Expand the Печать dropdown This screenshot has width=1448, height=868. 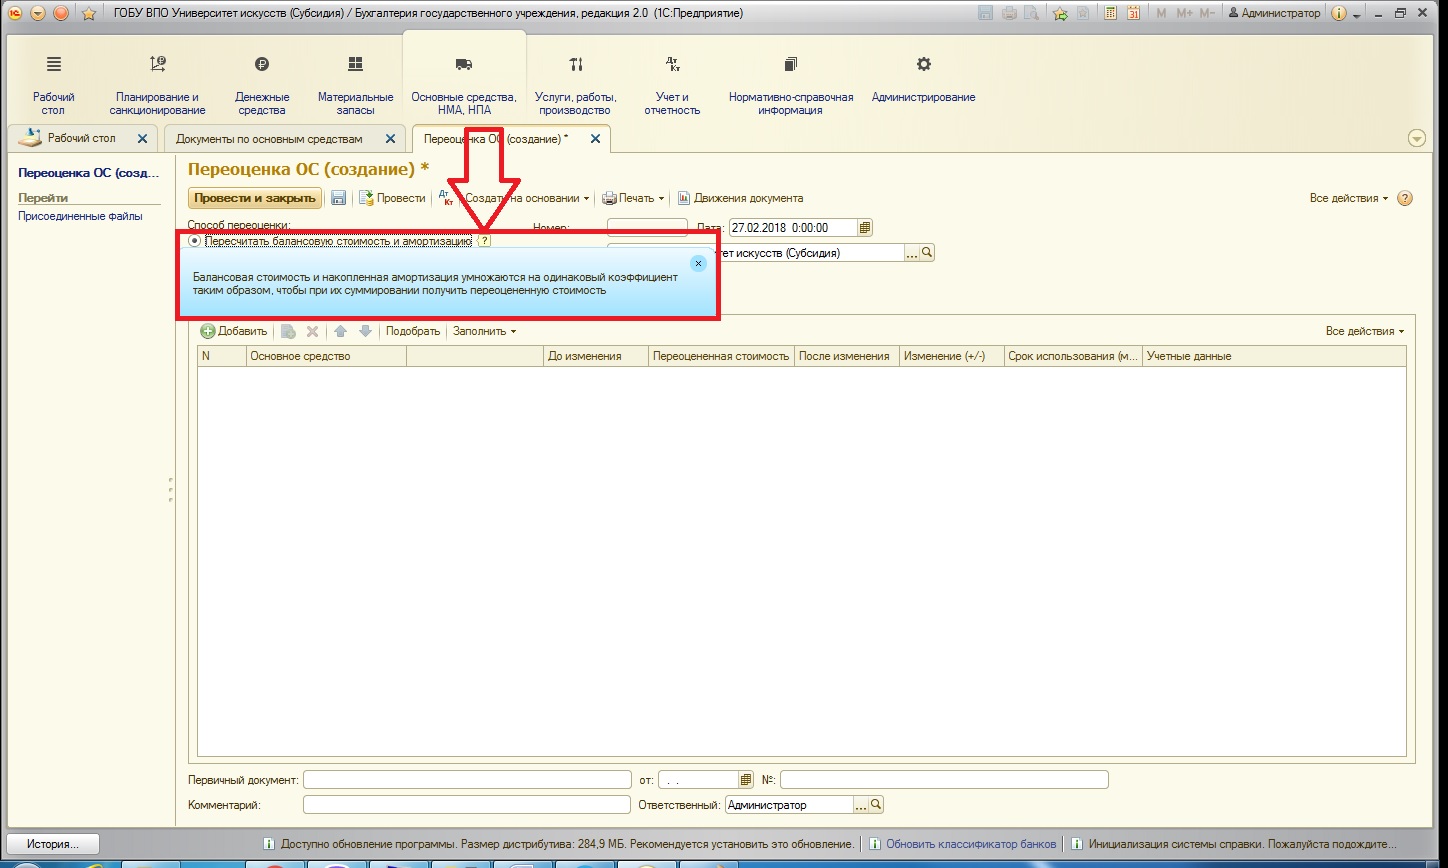pyautogui.click(x=633, y=198)
